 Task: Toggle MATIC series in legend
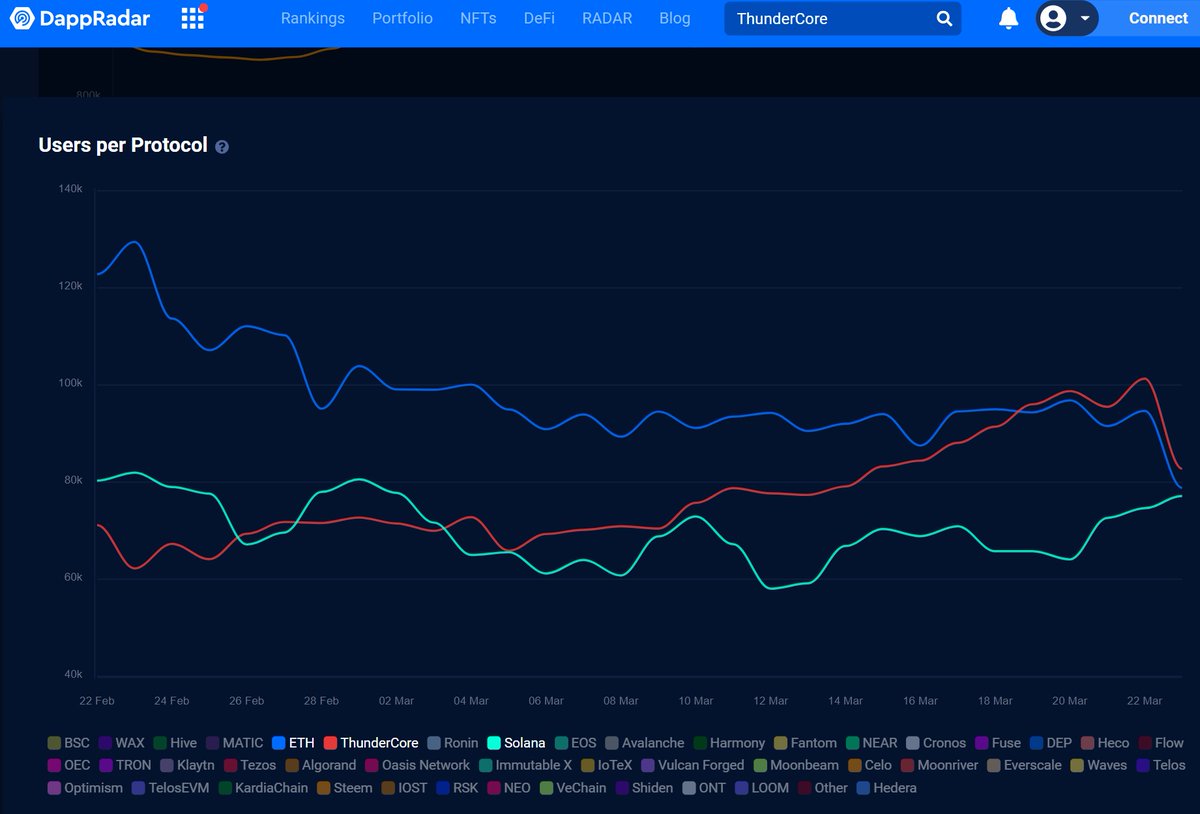click(x=235, y=743)
